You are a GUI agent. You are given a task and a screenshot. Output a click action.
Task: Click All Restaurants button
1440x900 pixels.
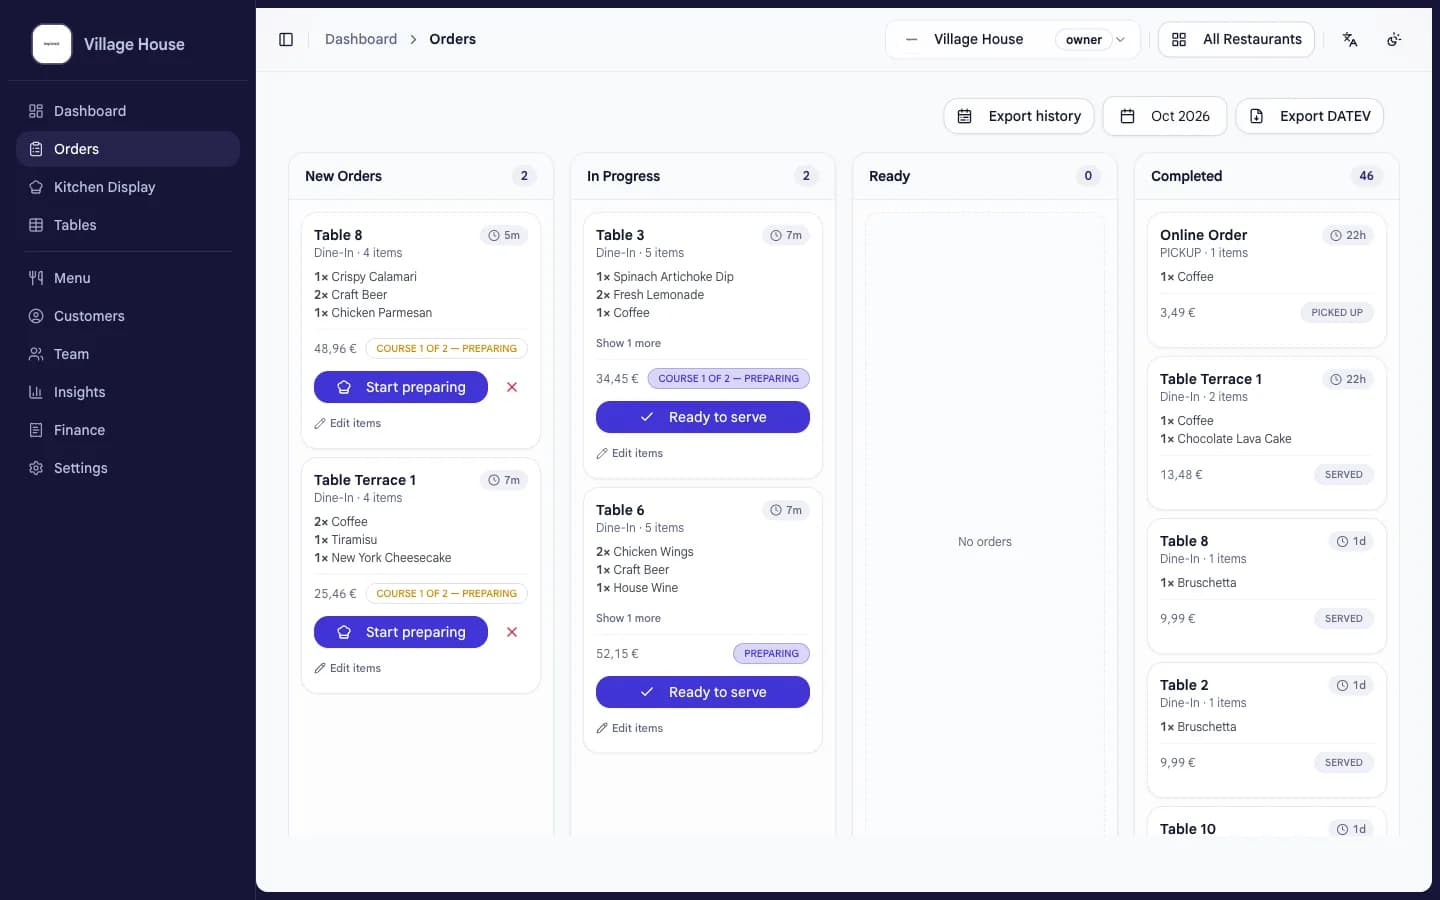point(1236,39)
